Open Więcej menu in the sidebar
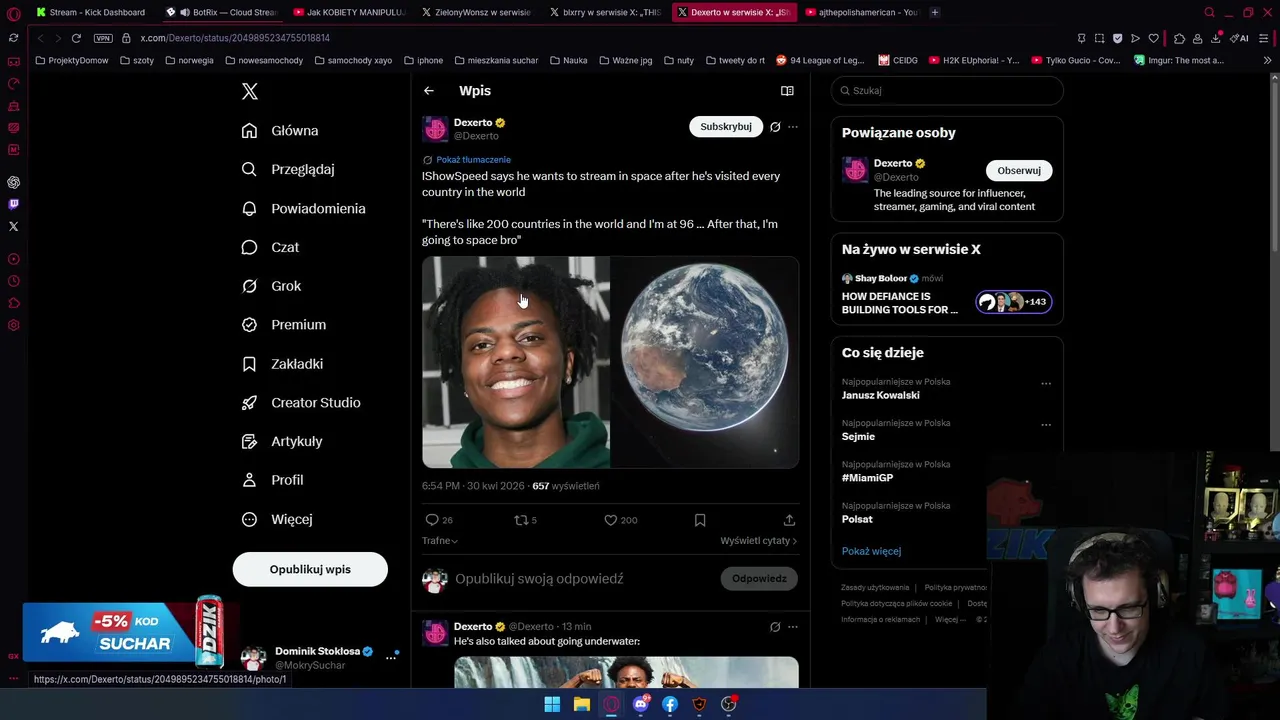 pyautogui.click(x=278, y=519)
